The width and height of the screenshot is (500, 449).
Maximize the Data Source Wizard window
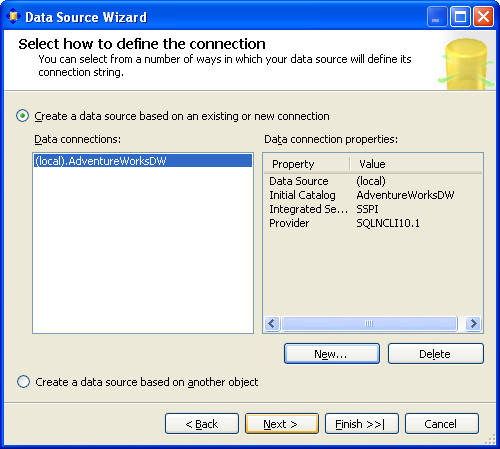coord(460,17)
